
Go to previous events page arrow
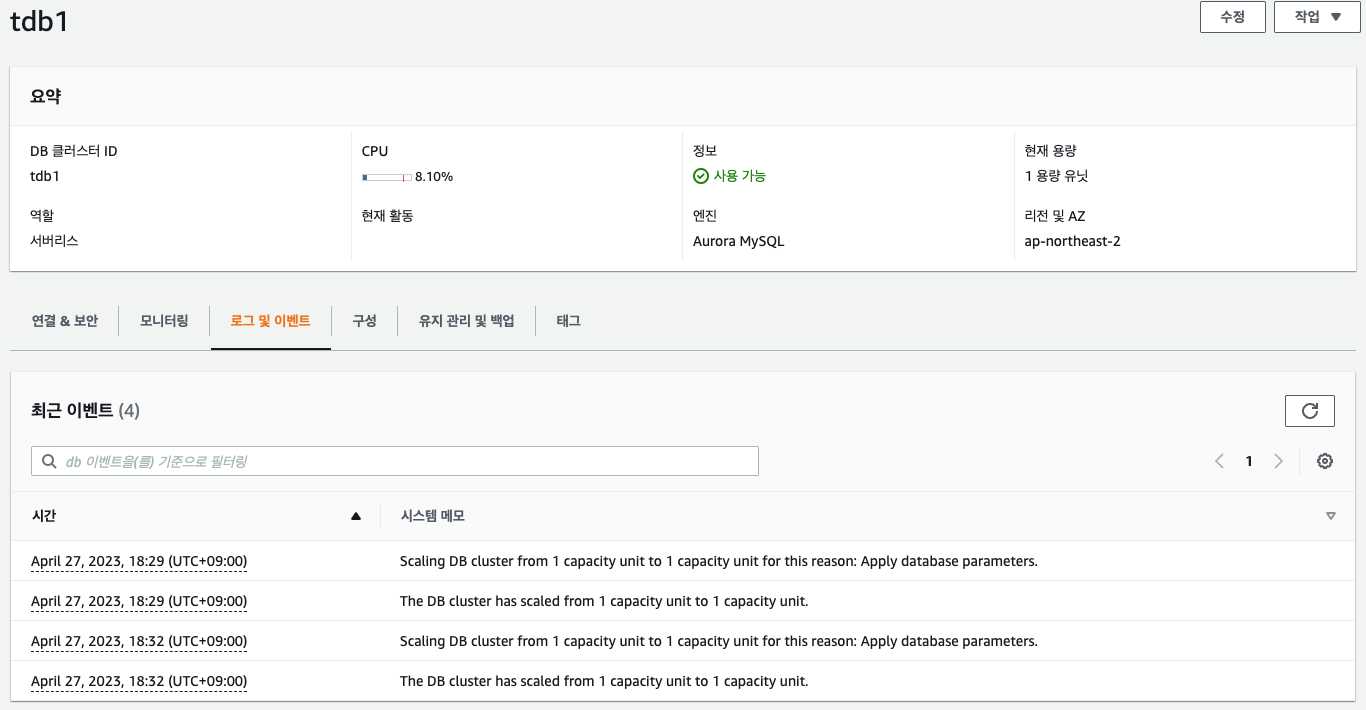(1219, 461)
